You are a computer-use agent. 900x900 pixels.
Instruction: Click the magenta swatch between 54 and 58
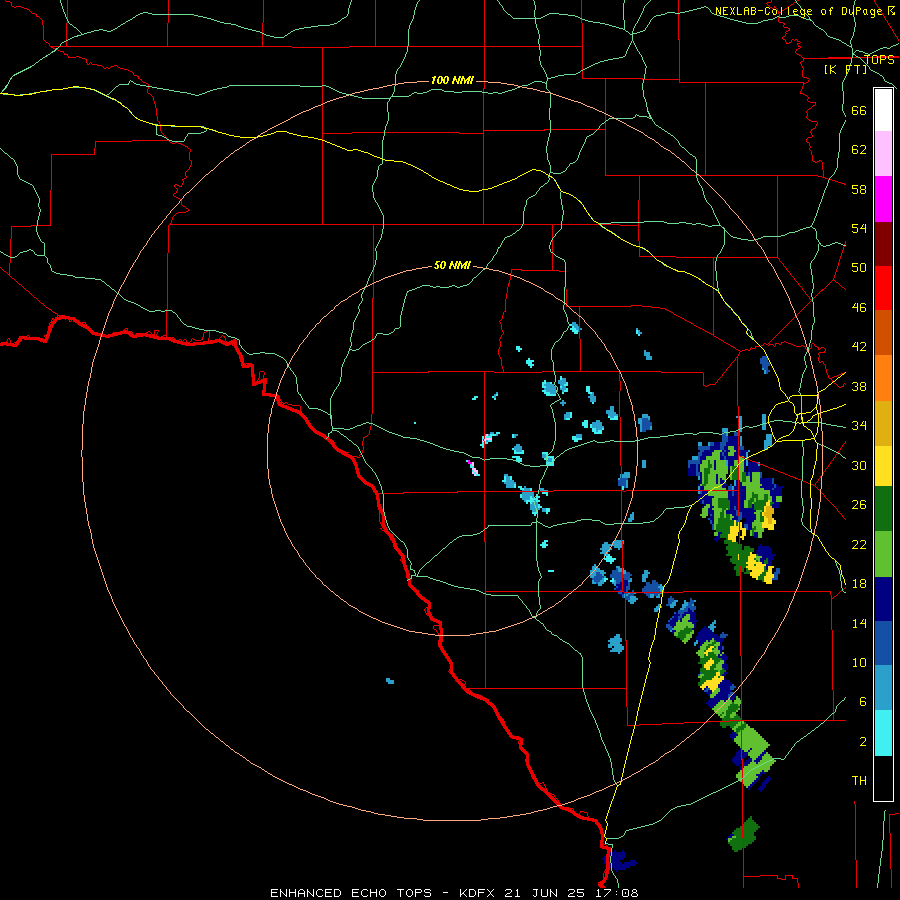coord(883,199)
